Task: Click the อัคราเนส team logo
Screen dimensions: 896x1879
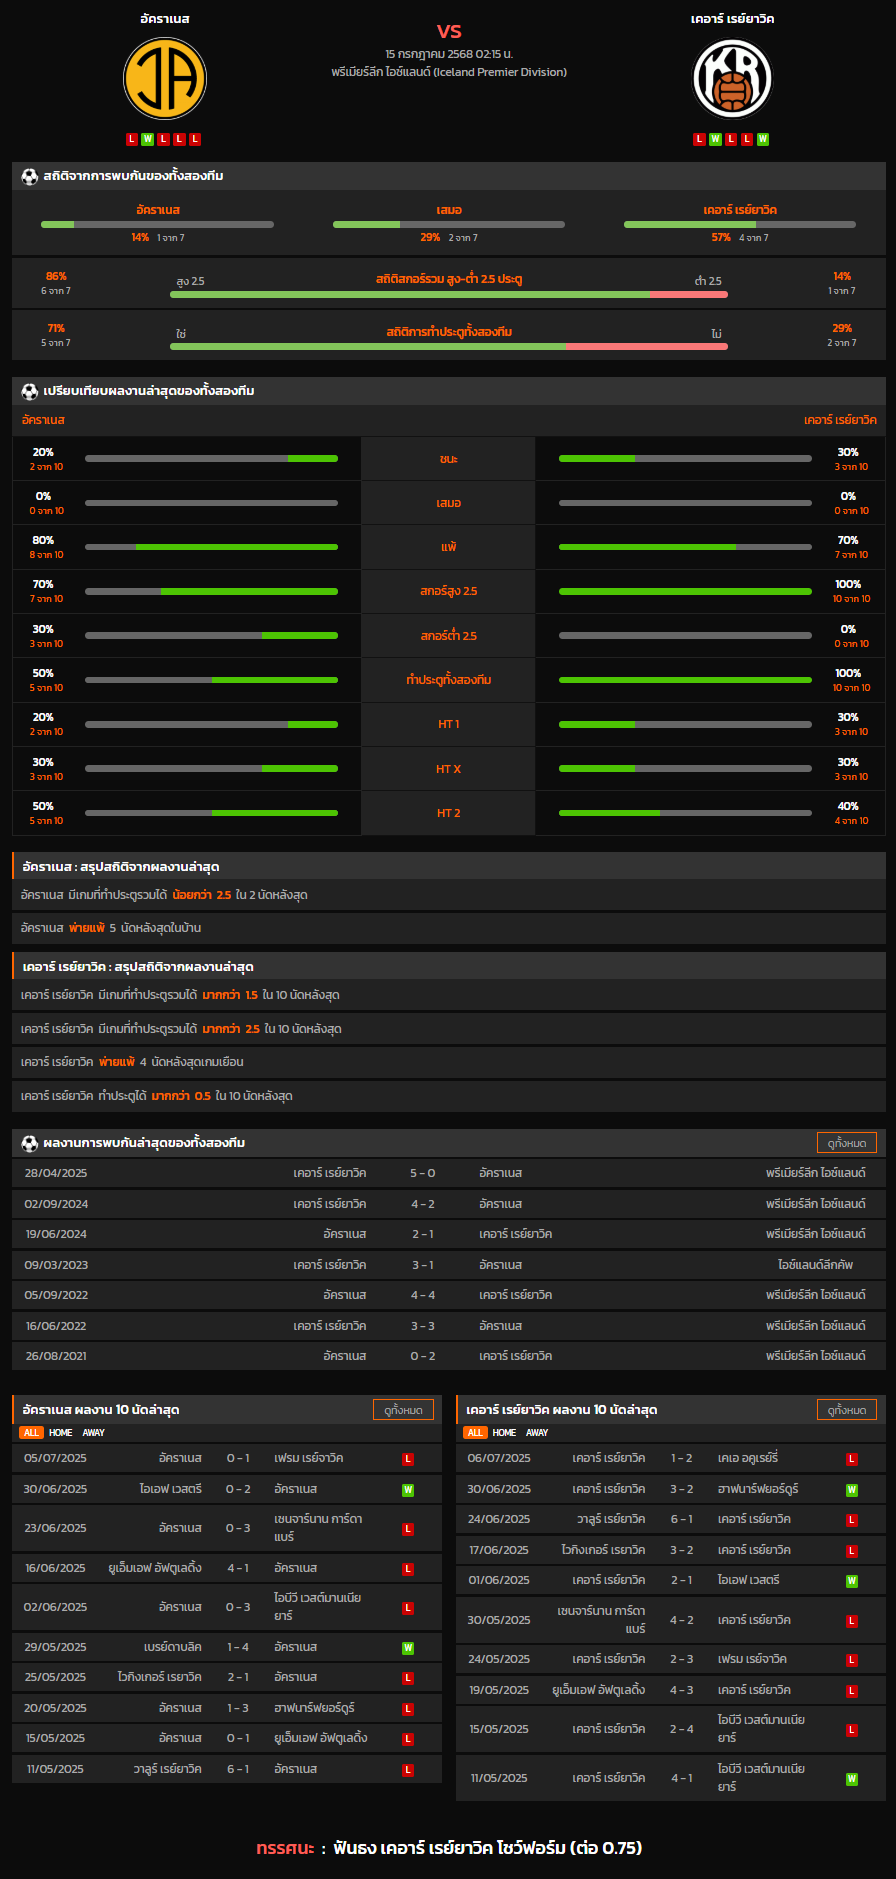Action: (165, 79)
